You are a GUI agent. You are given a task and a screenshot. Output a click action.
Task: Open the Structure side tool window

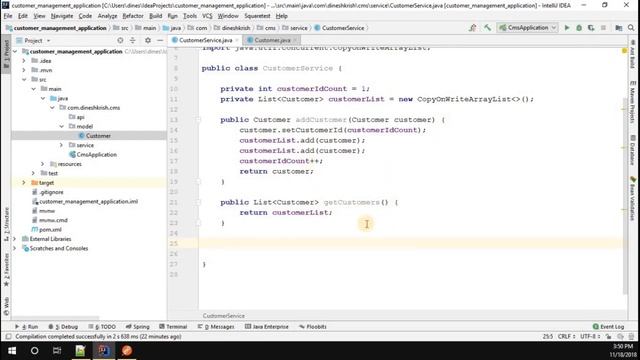[x=6, y=224]
